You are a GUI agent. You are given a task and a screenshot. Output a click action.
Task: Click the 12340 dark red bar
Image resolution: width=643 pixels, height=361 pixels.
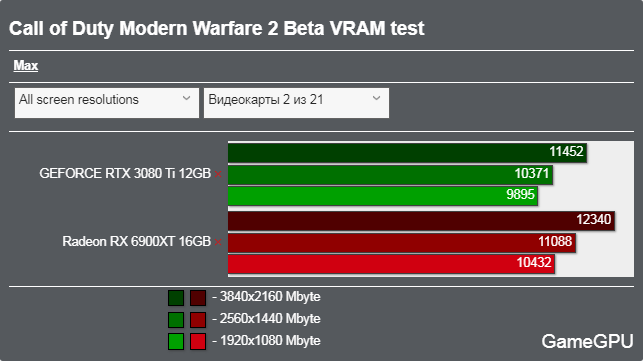[422, 221]
